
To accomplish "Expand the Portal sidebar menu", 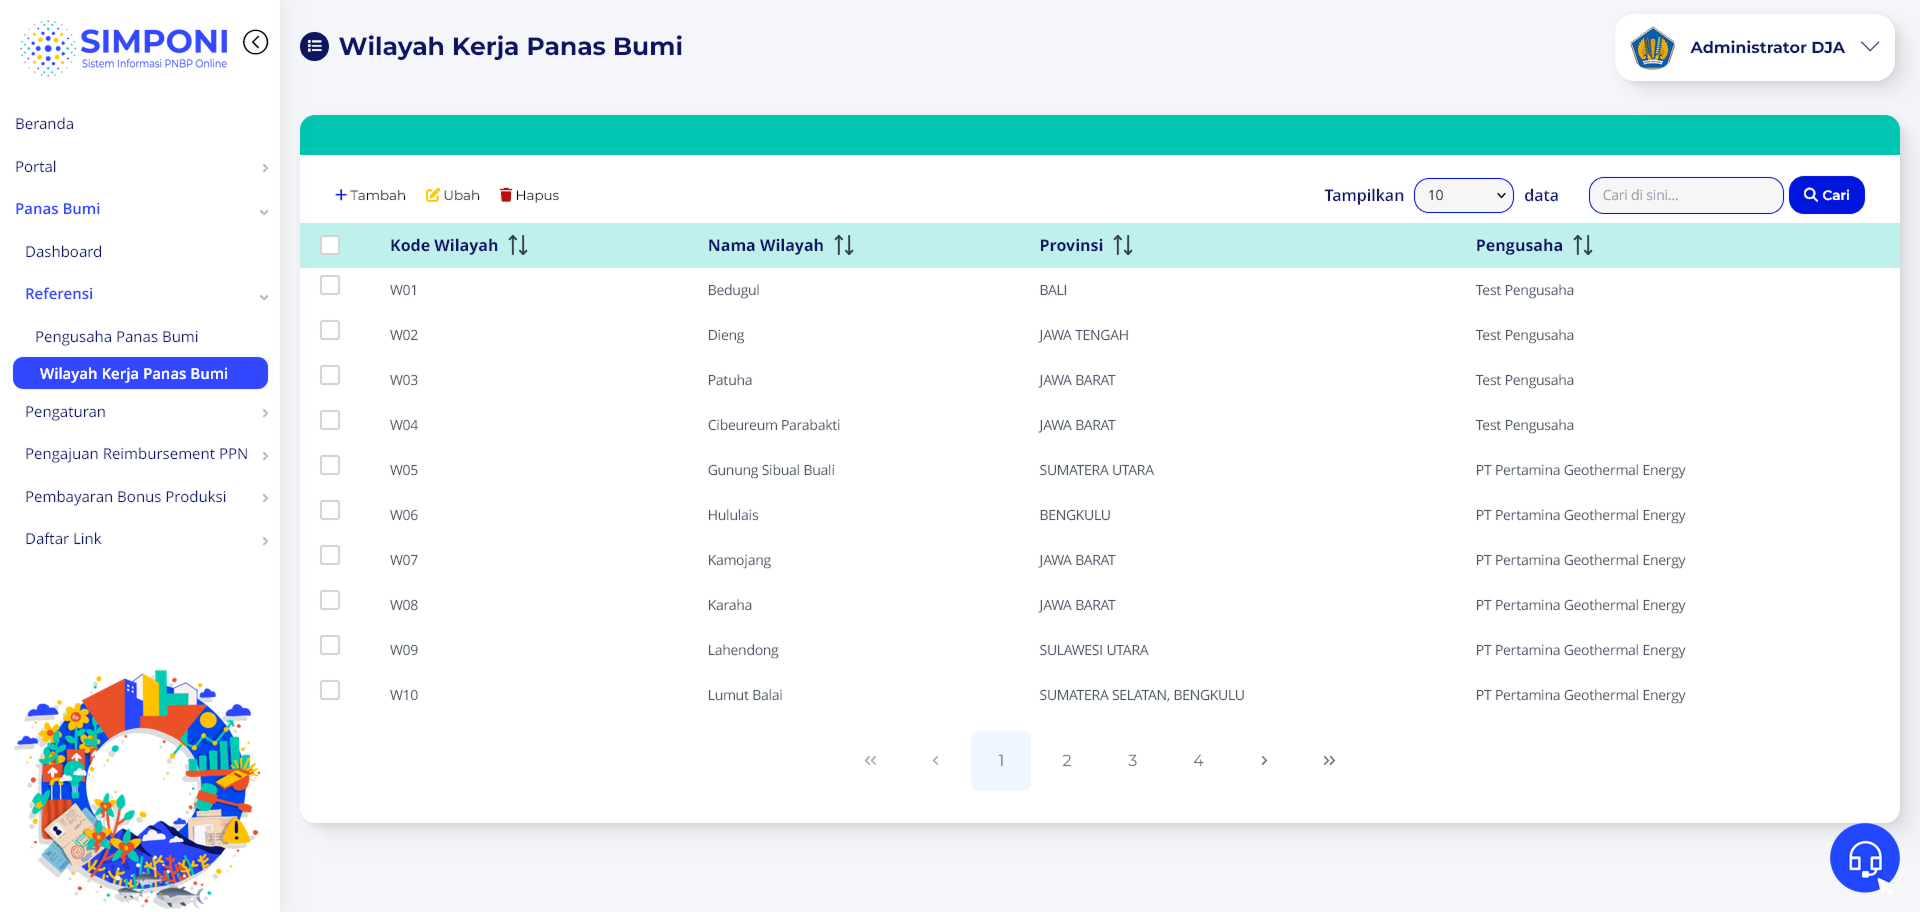I will tap(140, 167).
